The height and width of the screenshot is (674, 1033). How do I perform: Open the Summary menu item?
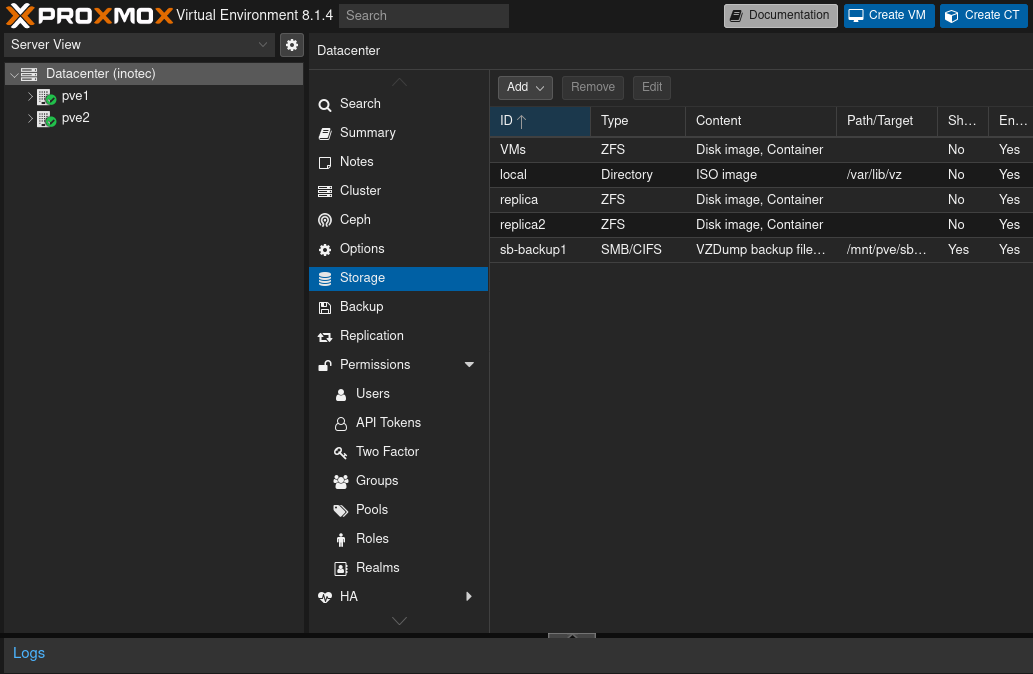399,132
